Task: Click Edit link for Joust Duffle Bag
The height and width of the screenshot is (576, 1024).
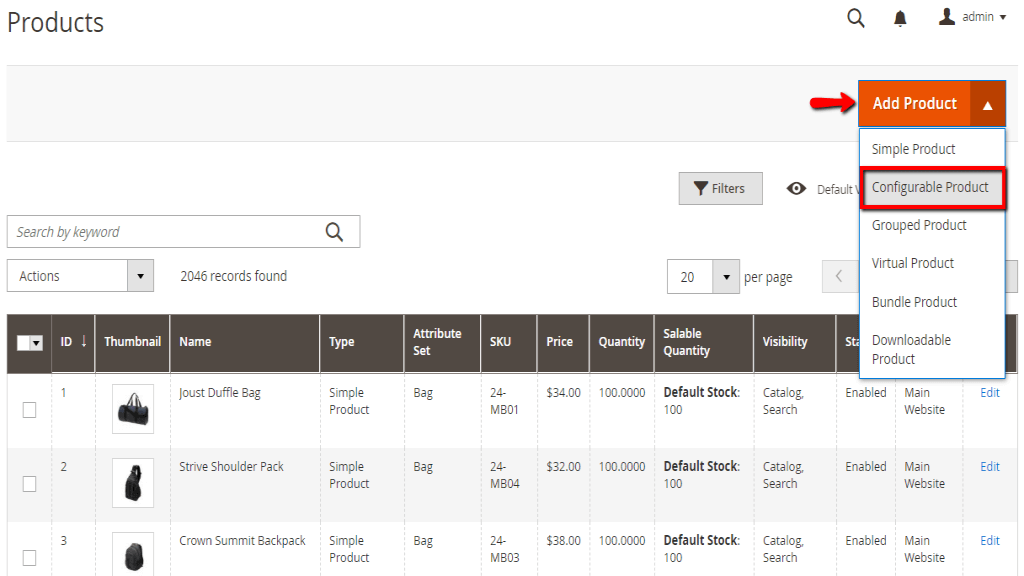Action: pos(989,393)
